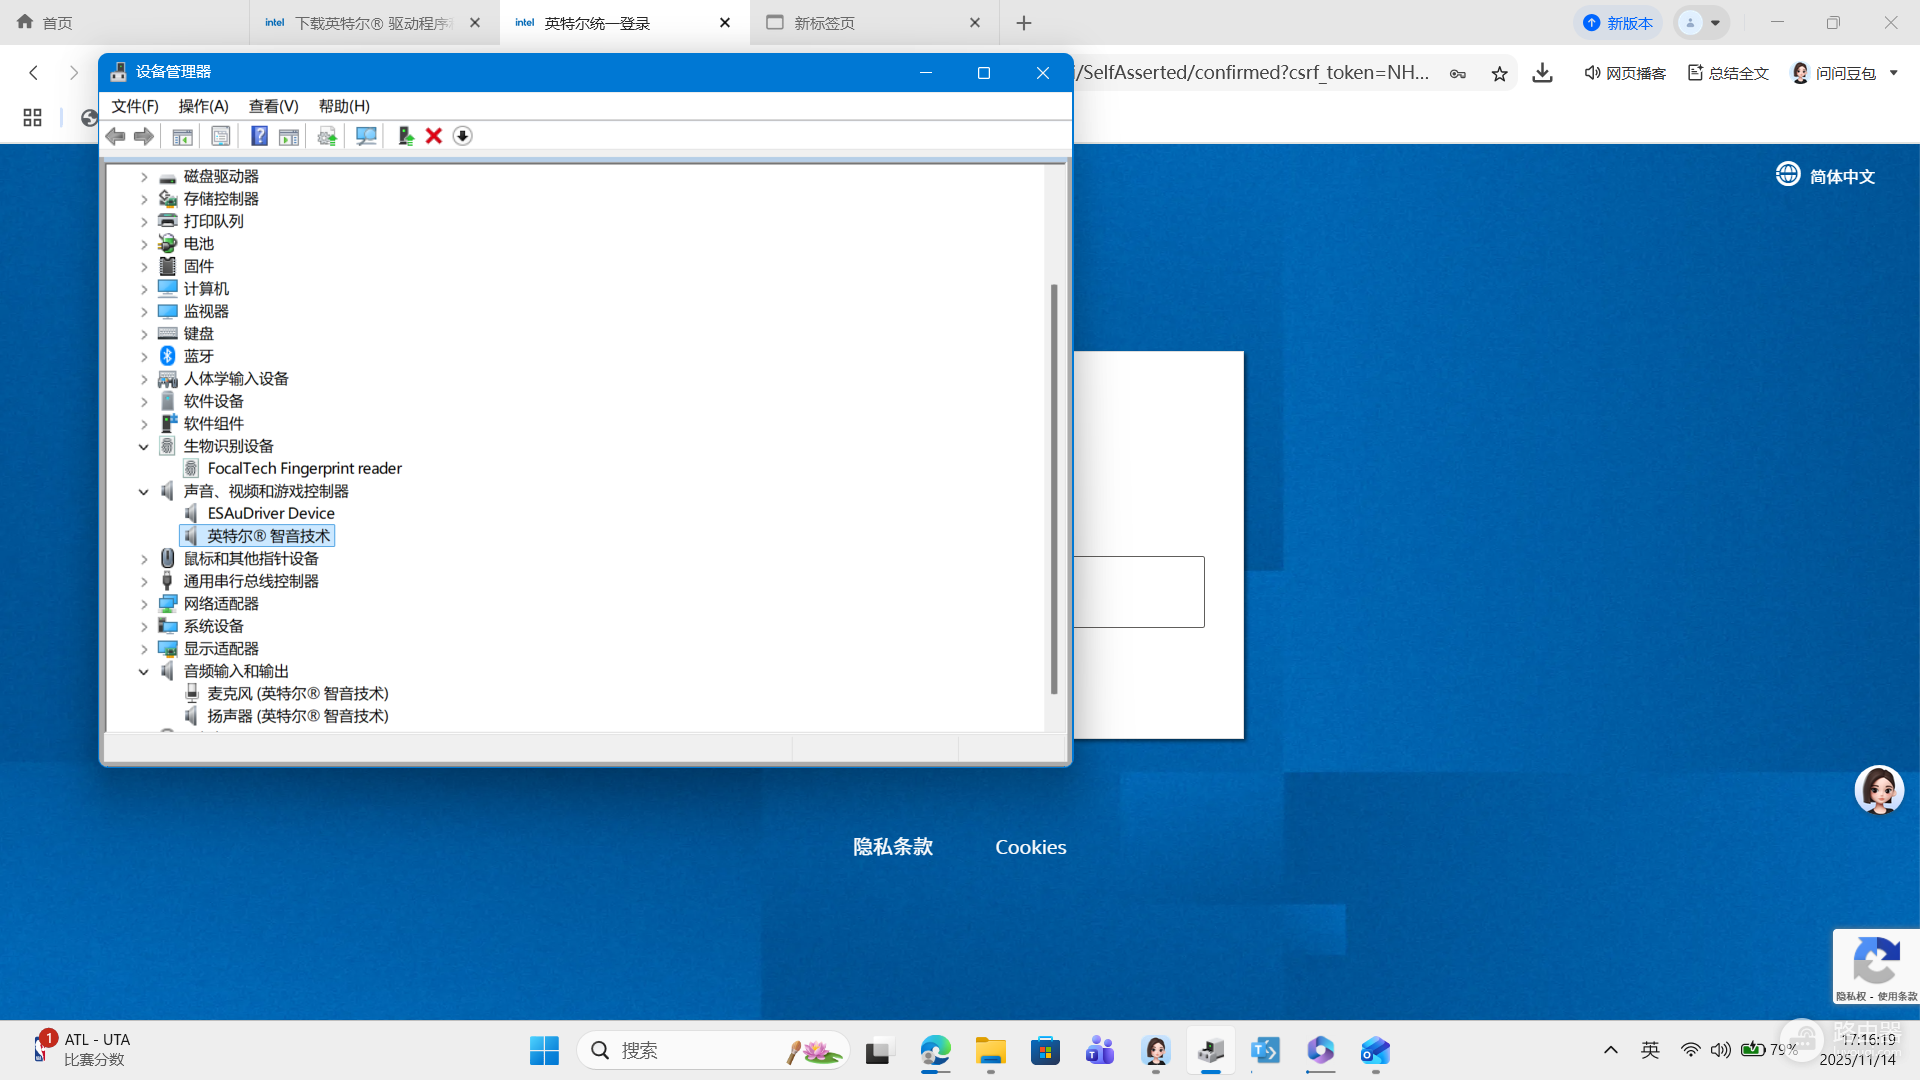Expand the 网络适配器 node
Viewport: 1920px width, 1080px height.
144,604
